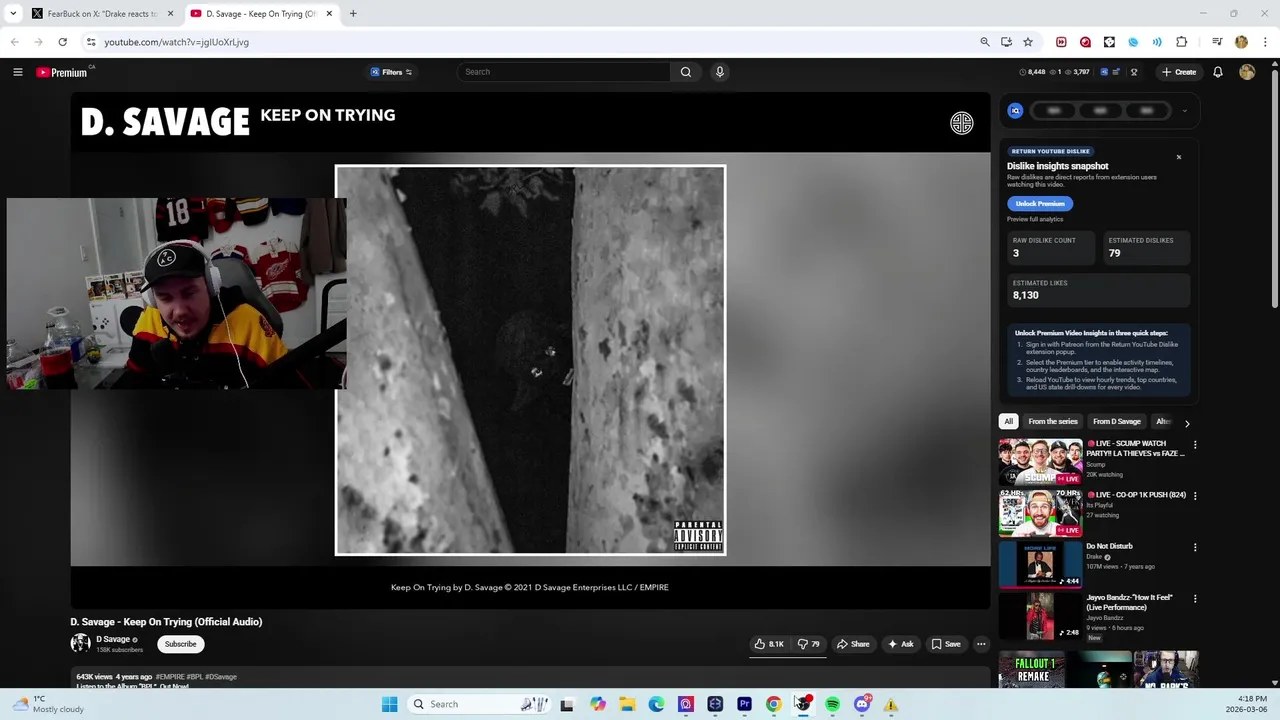The width and height of the screenshot is (1280, 720).
Task: Open Premiere Pro from the taskbar
Action: (744, 704)
